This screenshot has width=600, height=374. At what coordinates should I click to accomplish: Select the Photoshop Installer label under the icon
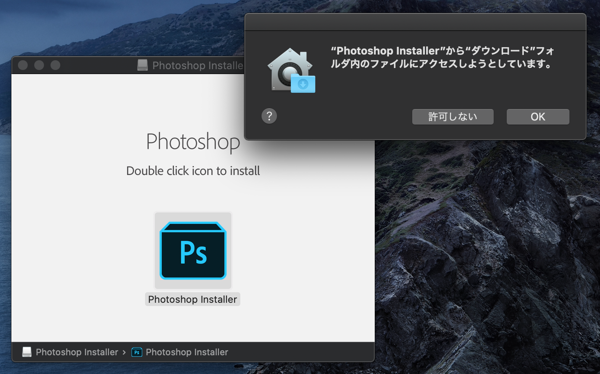click(192, 299)
